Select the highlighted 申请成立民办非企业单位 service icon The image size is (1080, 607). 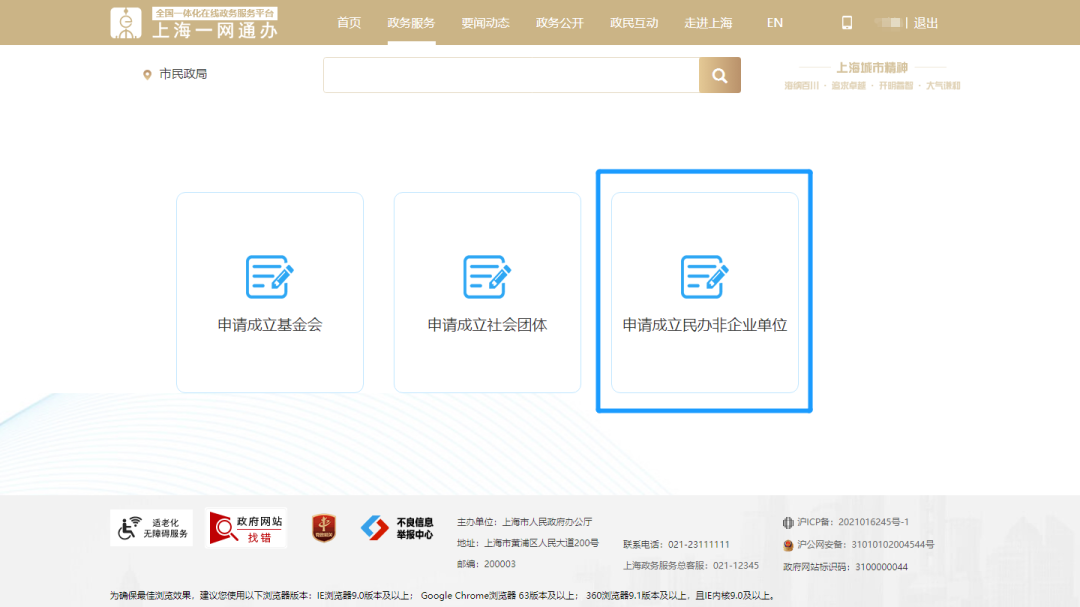704,278
